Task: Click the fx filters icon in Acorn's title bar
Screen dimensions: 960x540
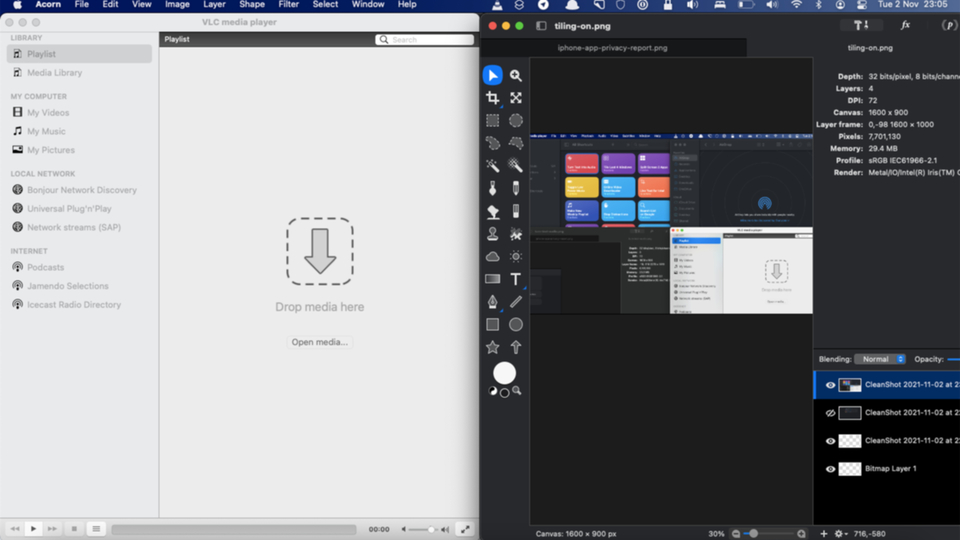Action: pyautogui.click(x=906, y=26)
